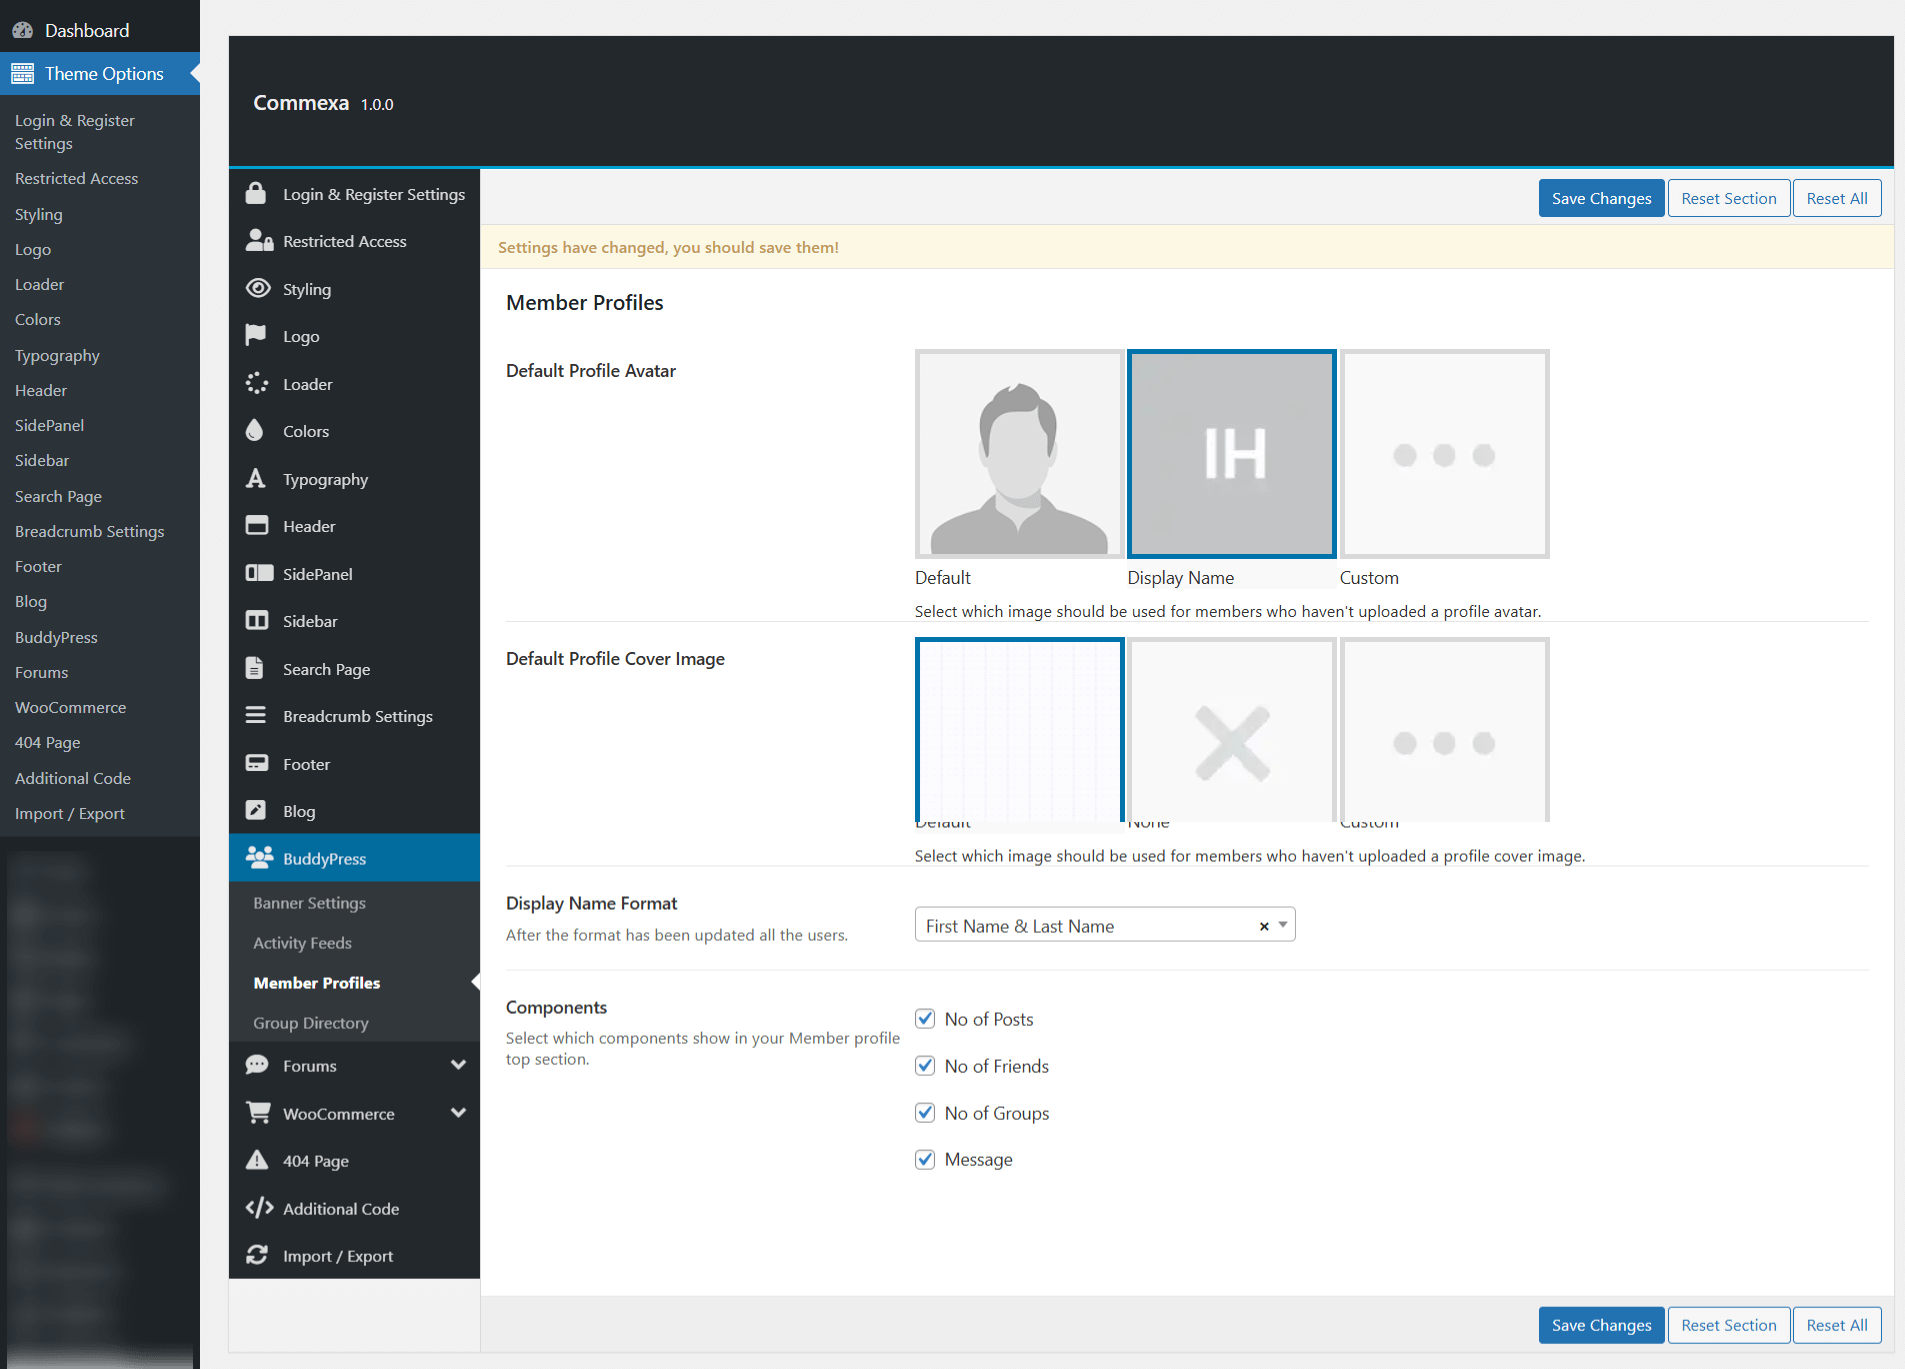
Task: Click the Additional Code brackets icon
Action: coord(259,1208)
